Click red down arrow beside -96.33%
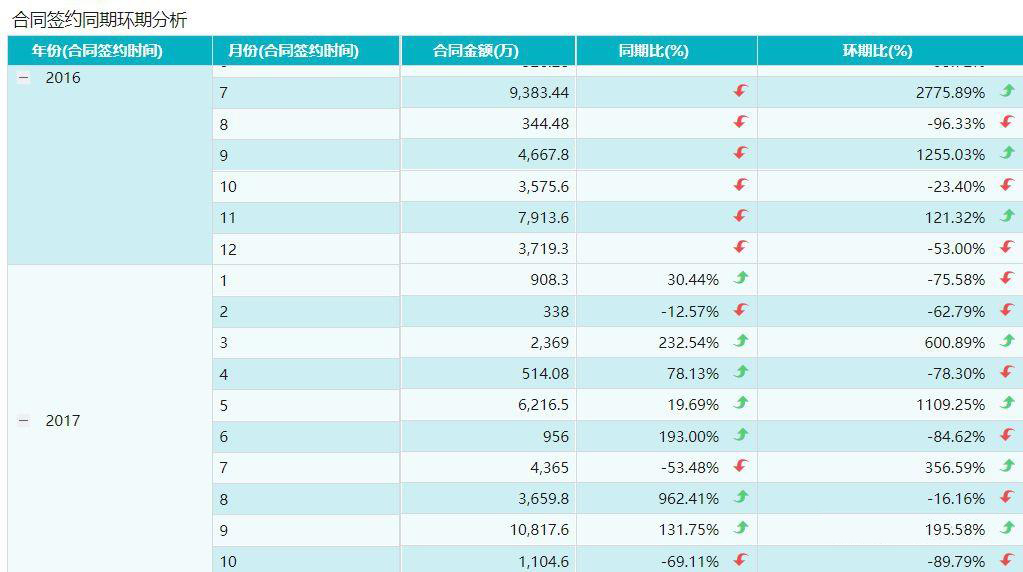Viewport: 1023px width, 572px height. coord(1007,123)
